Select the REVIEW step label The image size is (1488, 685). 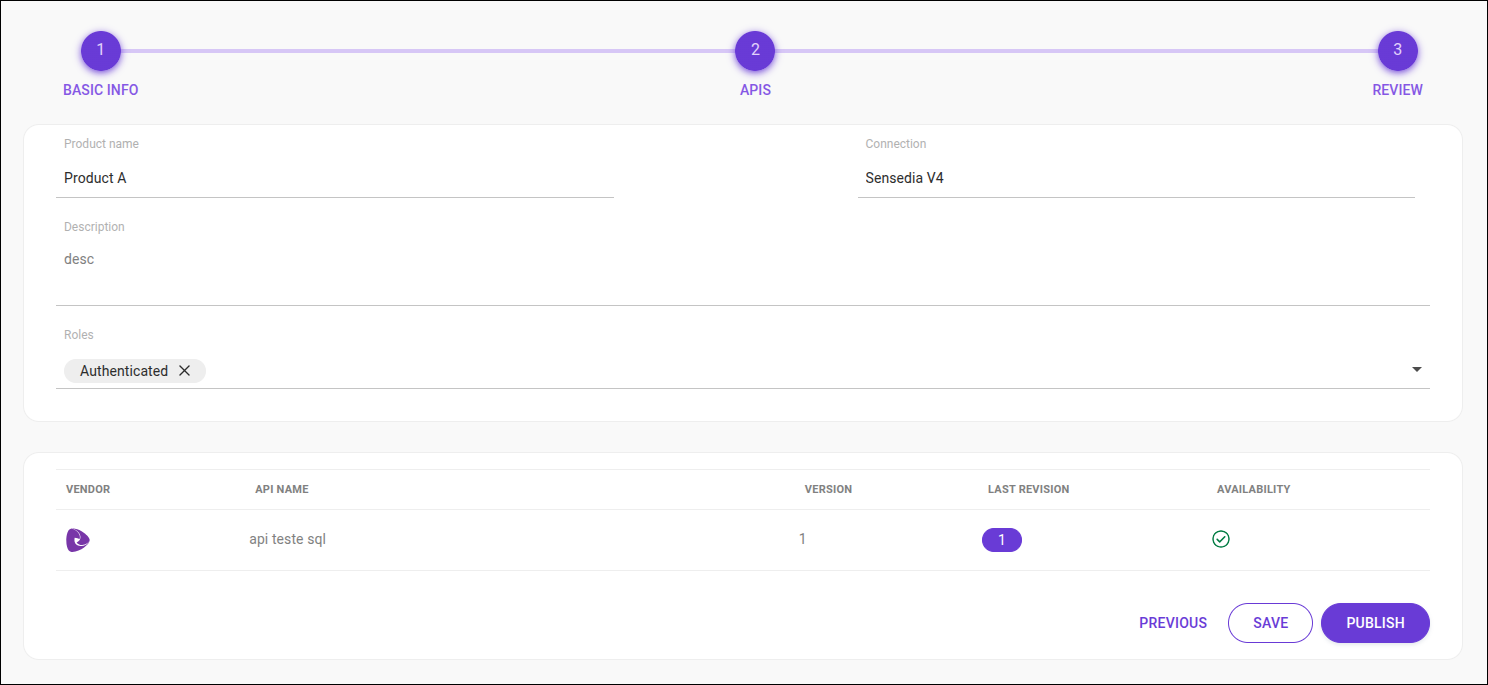click(x=1397, y=89)
